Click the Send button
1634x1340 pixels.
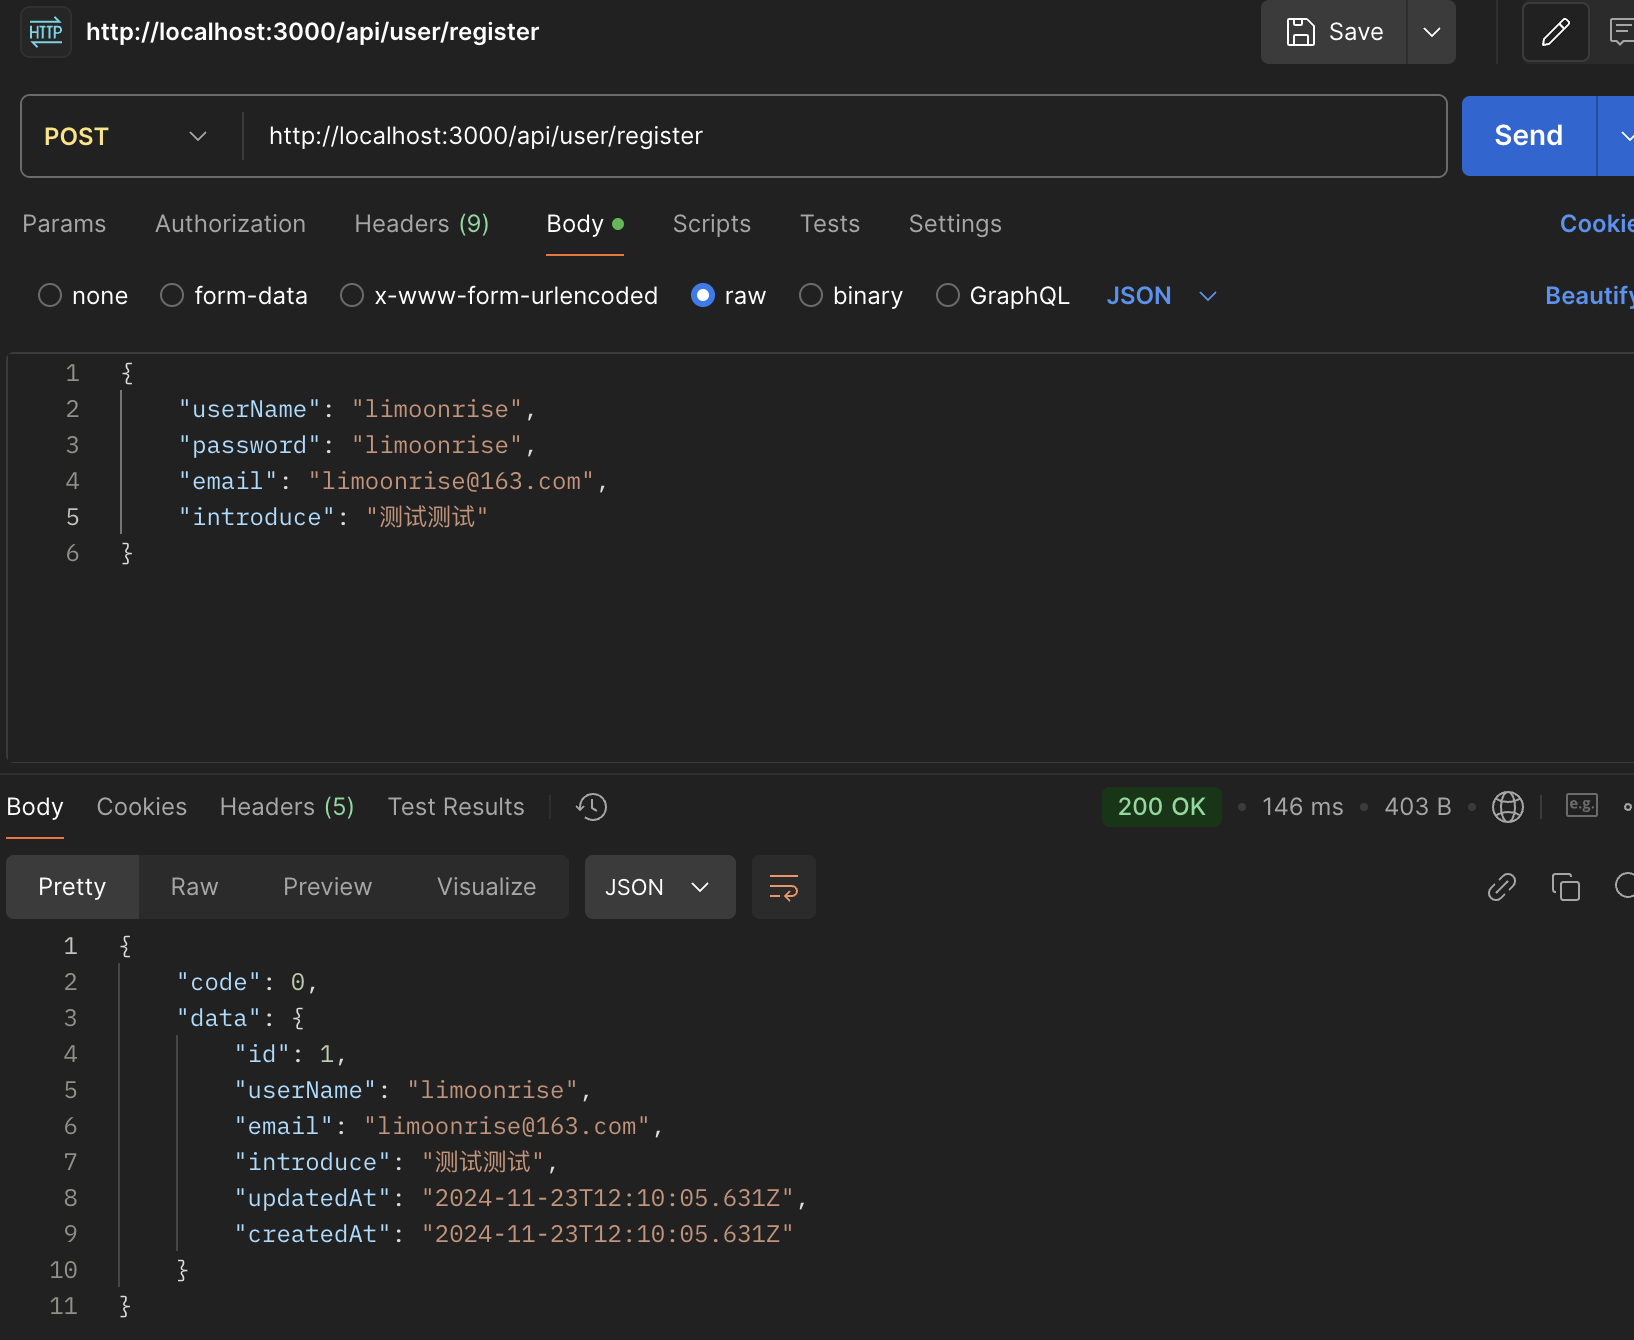coord(1528,136)
